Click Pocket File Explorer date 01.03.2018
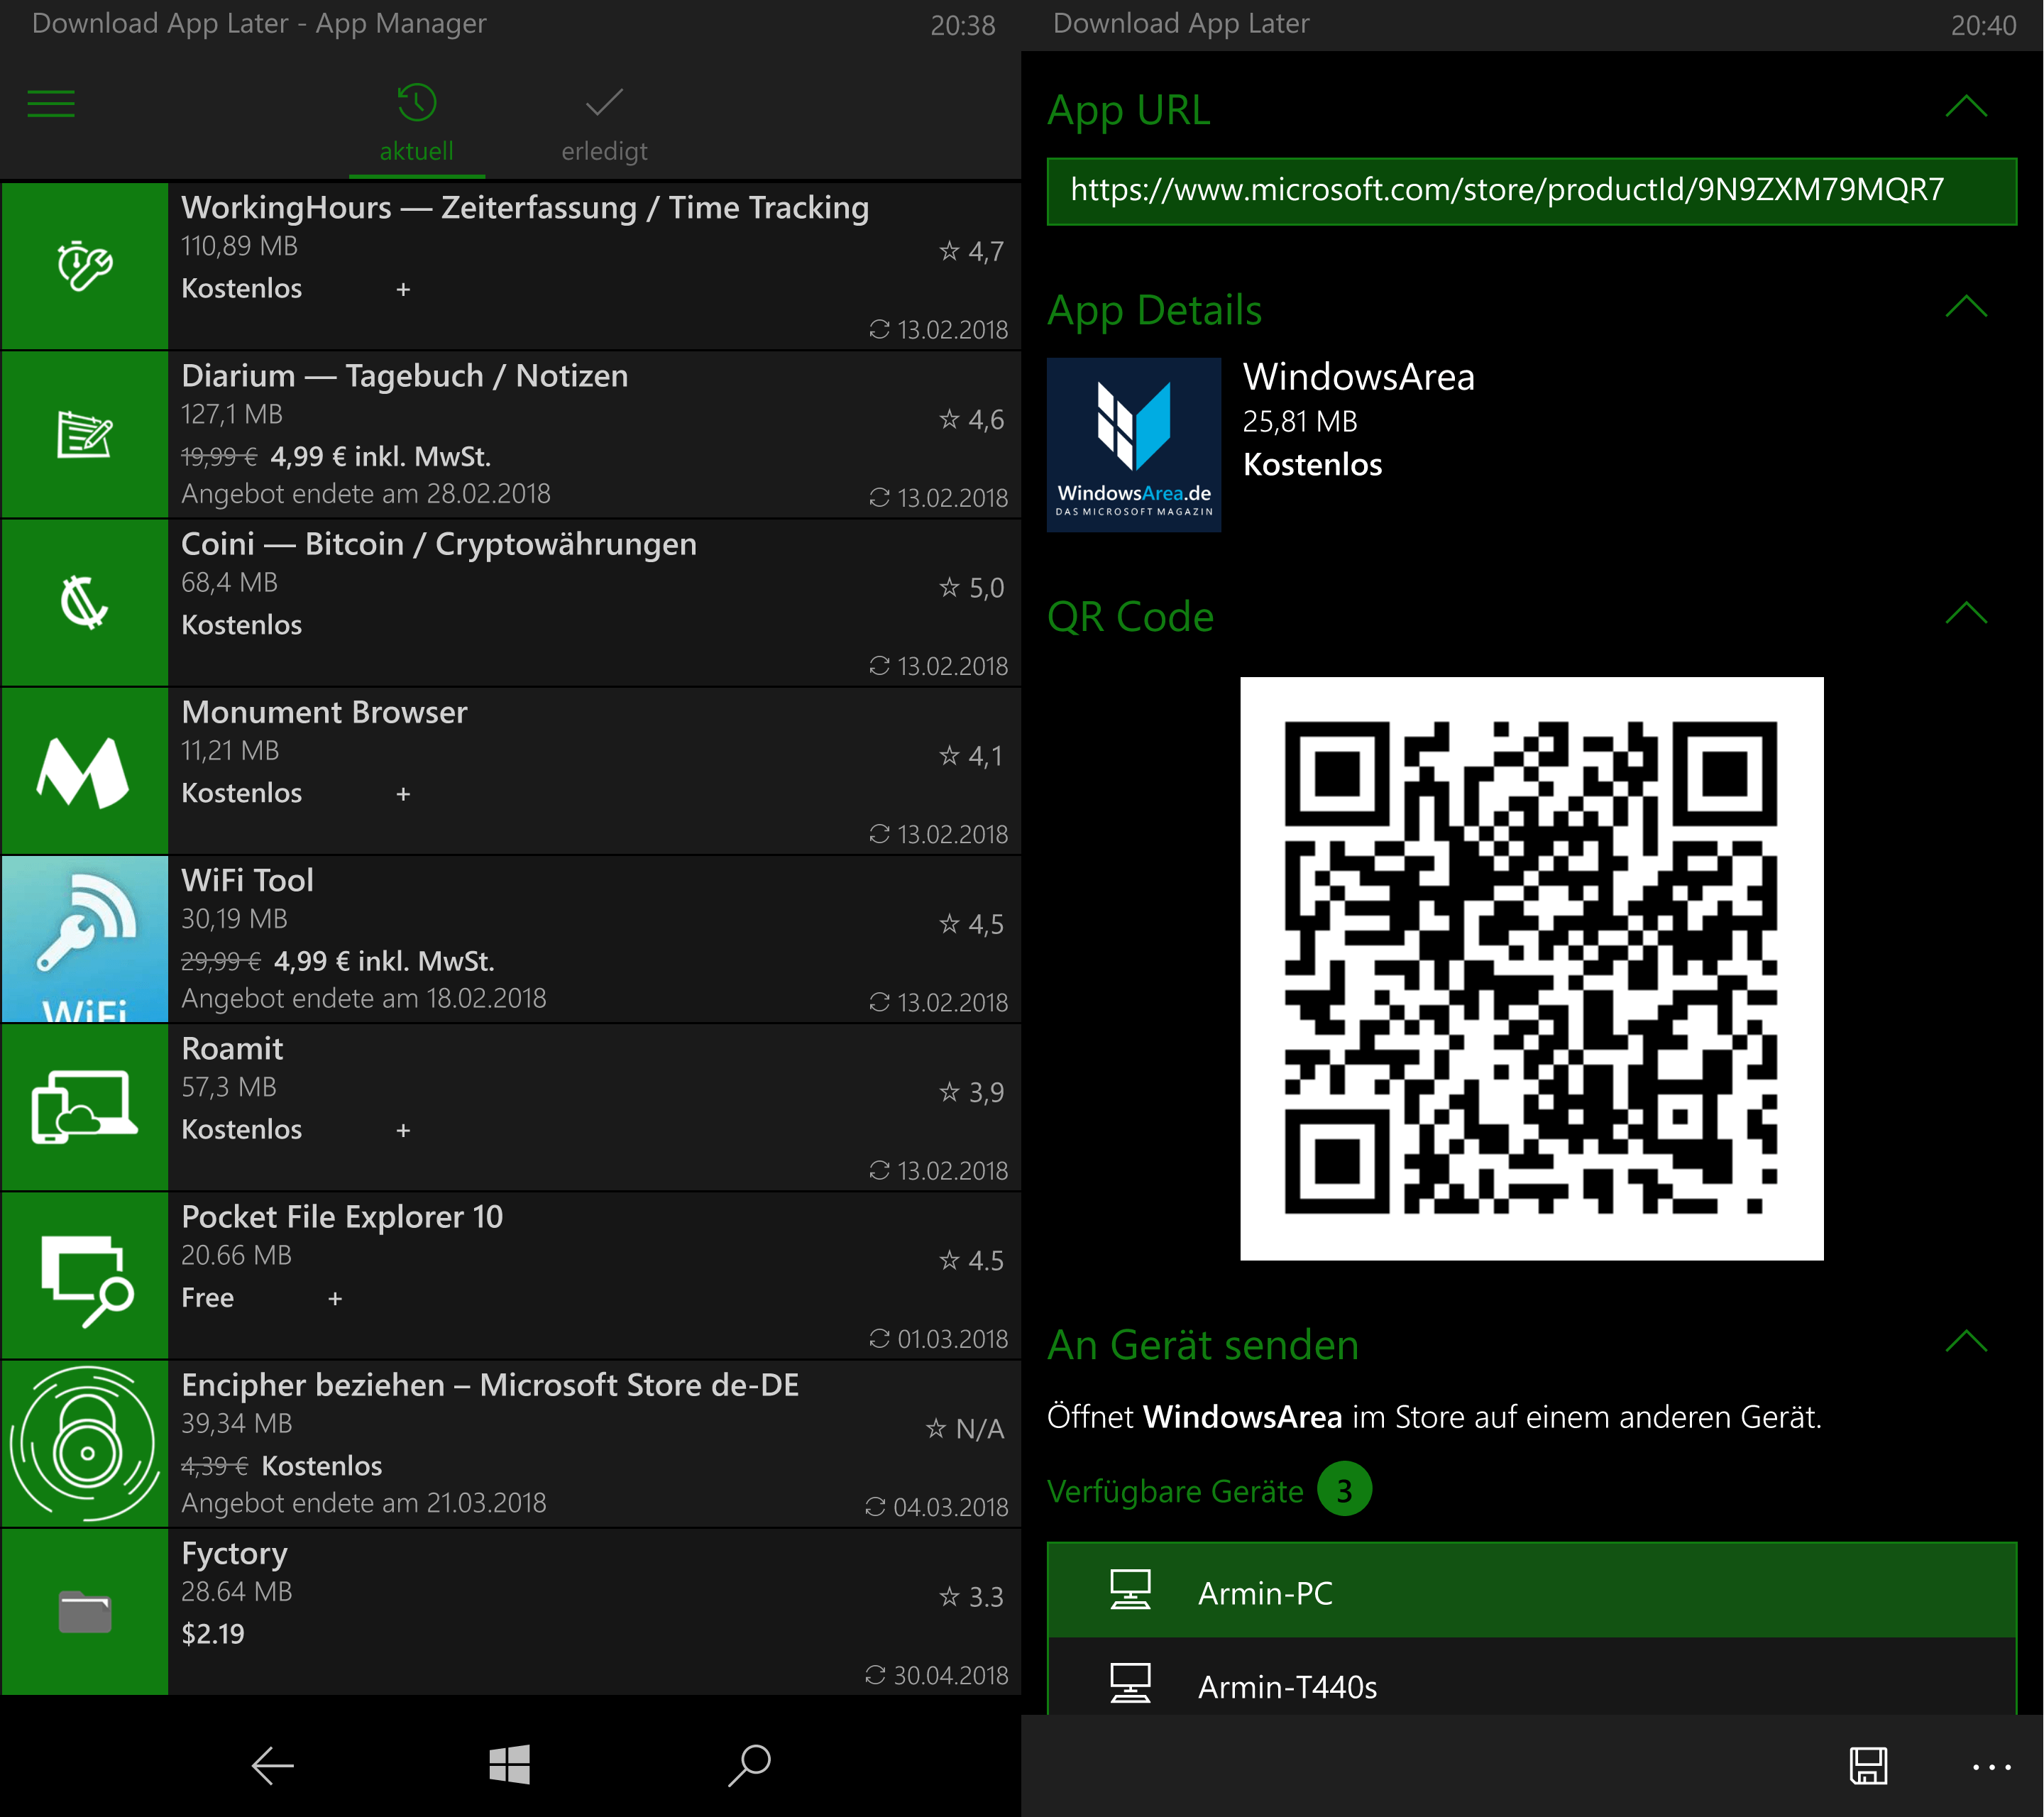 tap(952, 1339)
